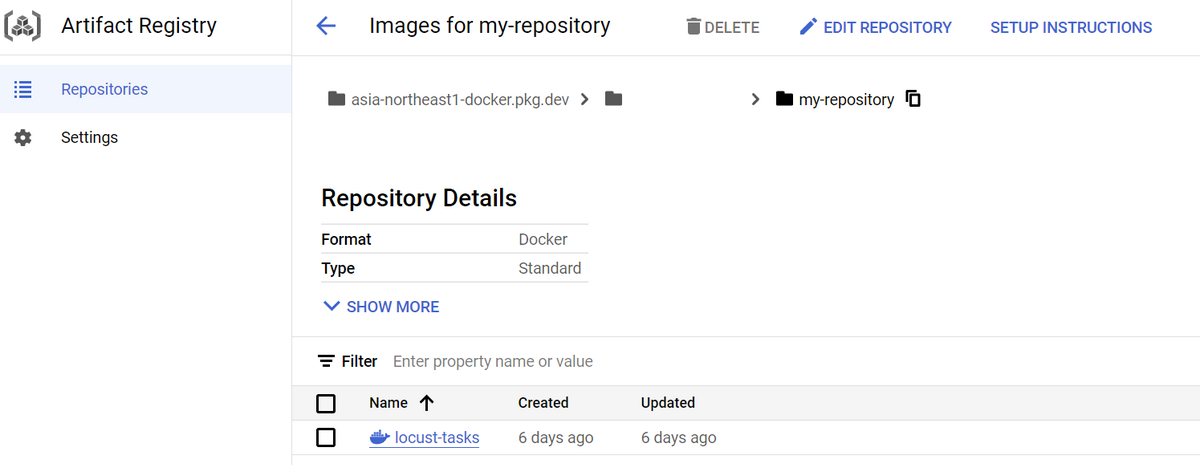Open Repositories in the sidebar

pyautogui.click(x=146, y=89)
